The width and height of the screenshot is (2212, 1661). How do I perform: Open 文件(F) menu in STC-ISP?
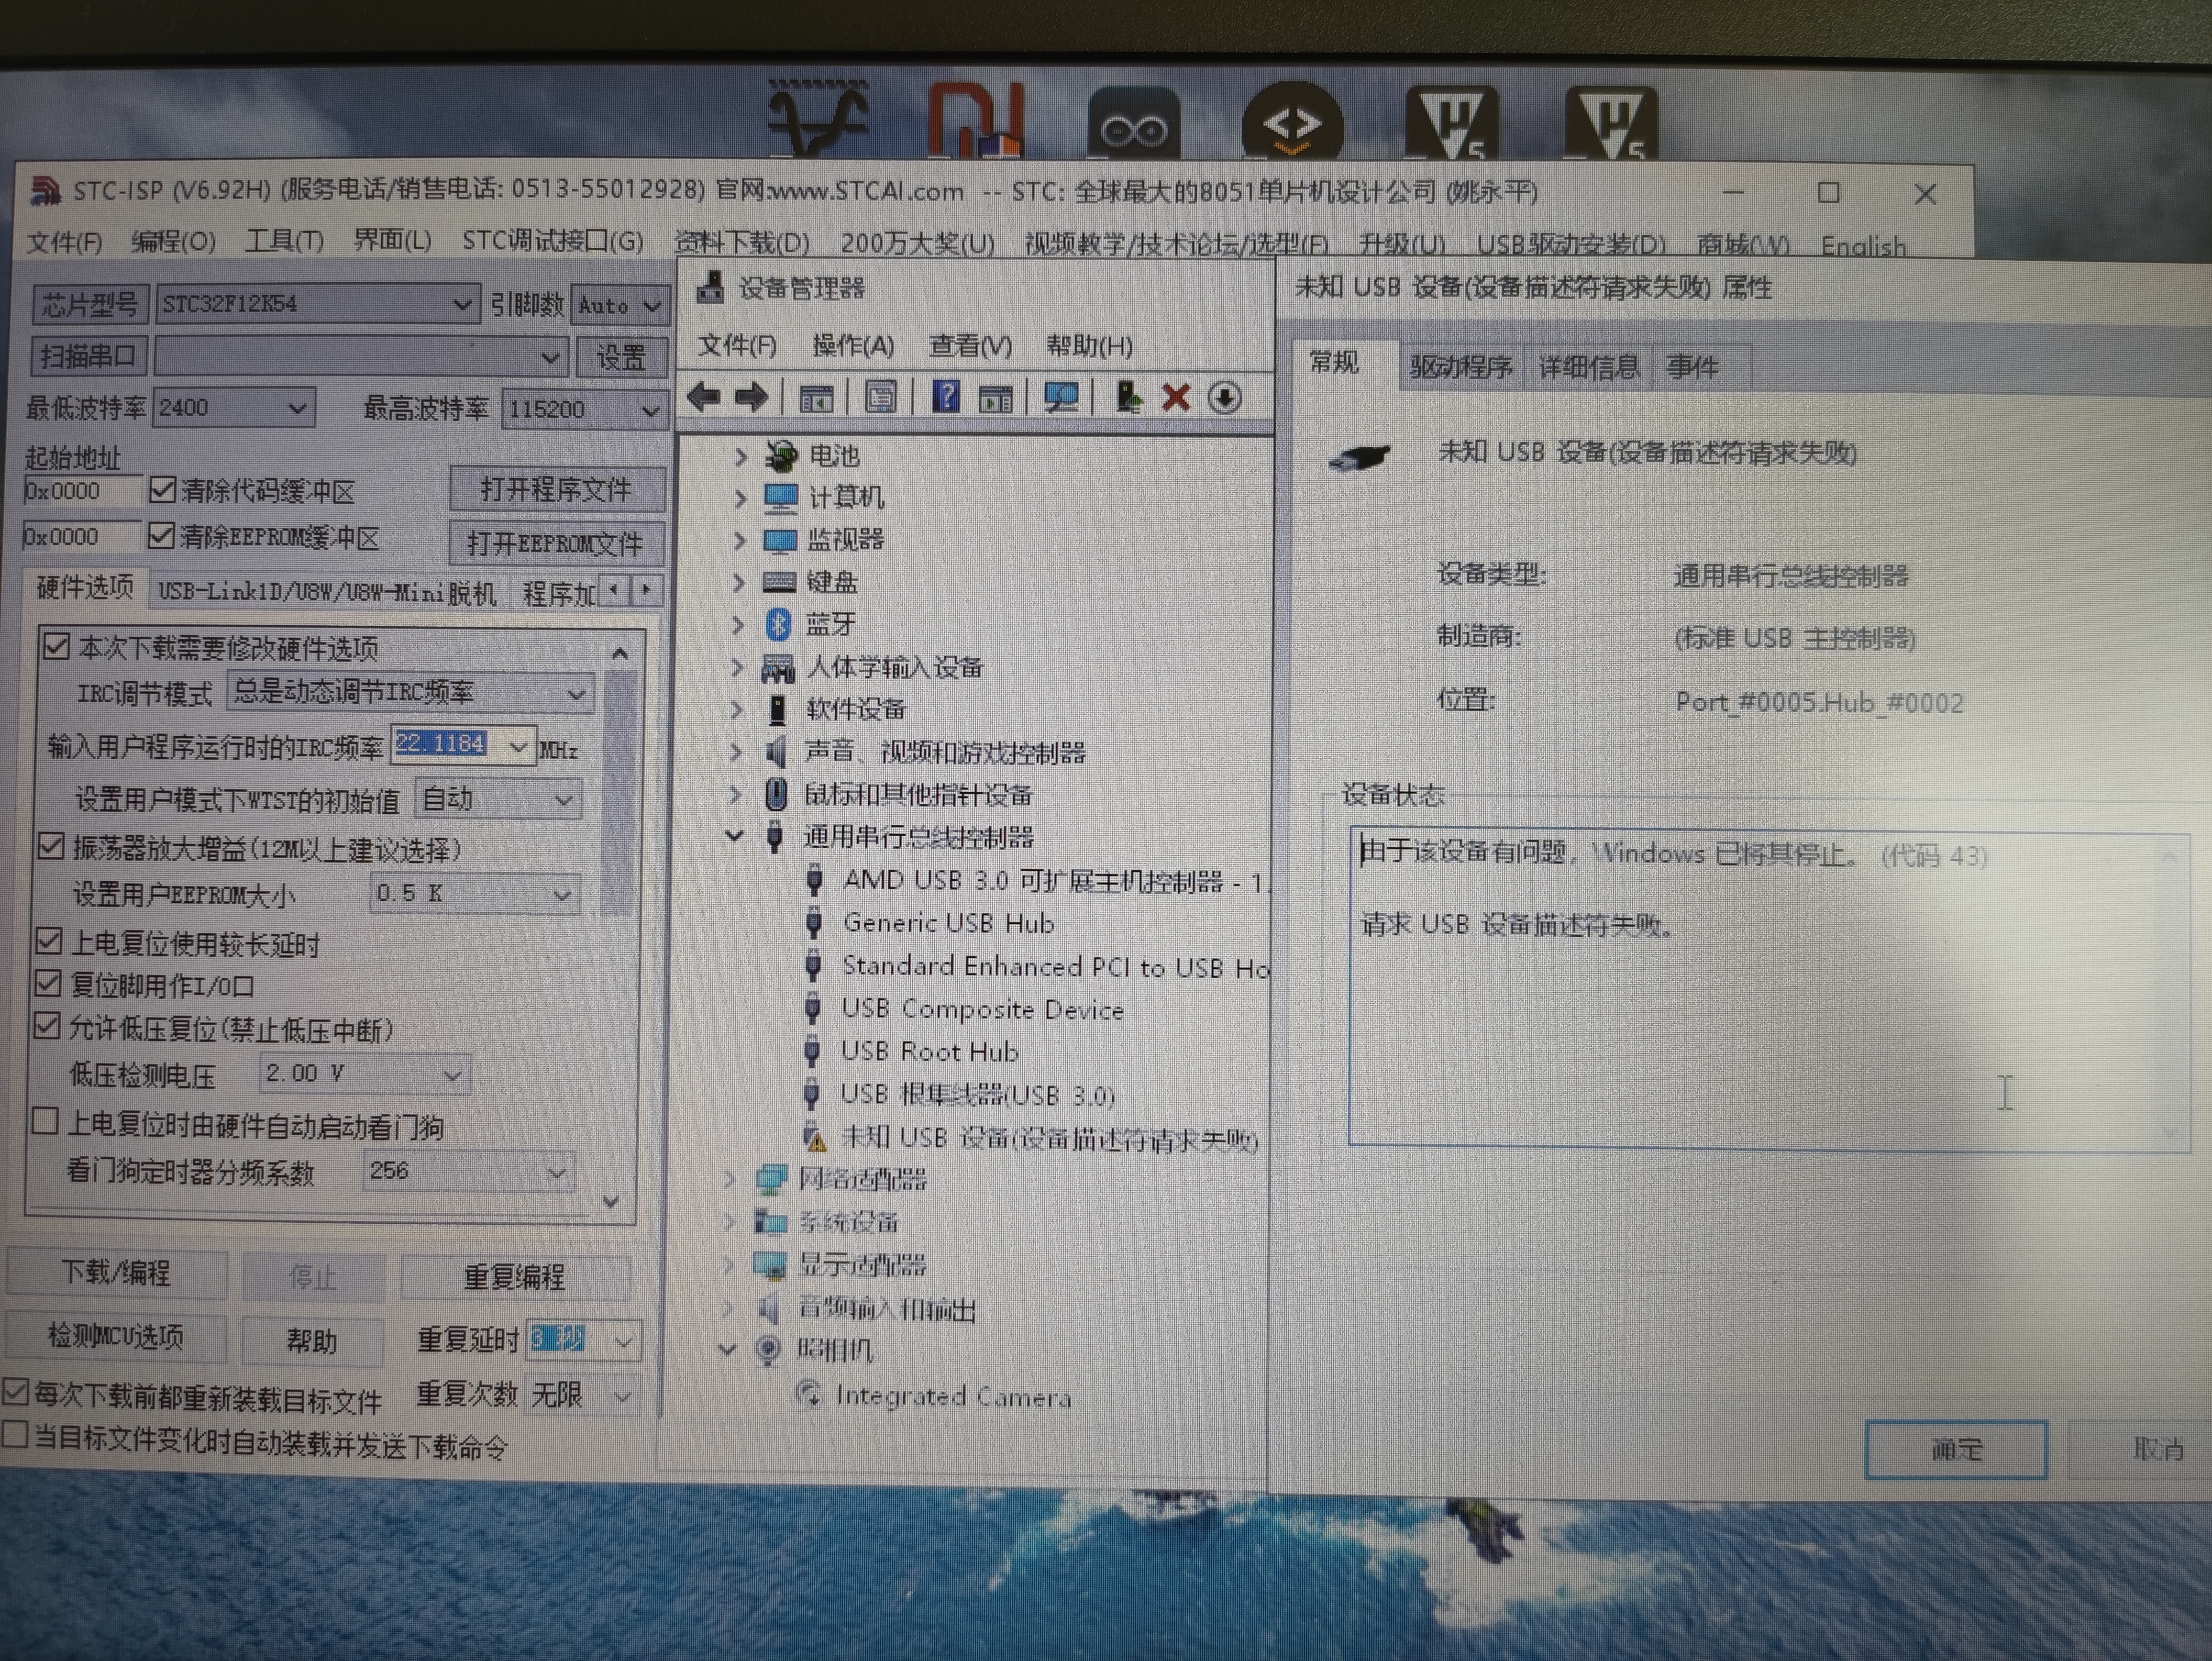tap(65, 242)
